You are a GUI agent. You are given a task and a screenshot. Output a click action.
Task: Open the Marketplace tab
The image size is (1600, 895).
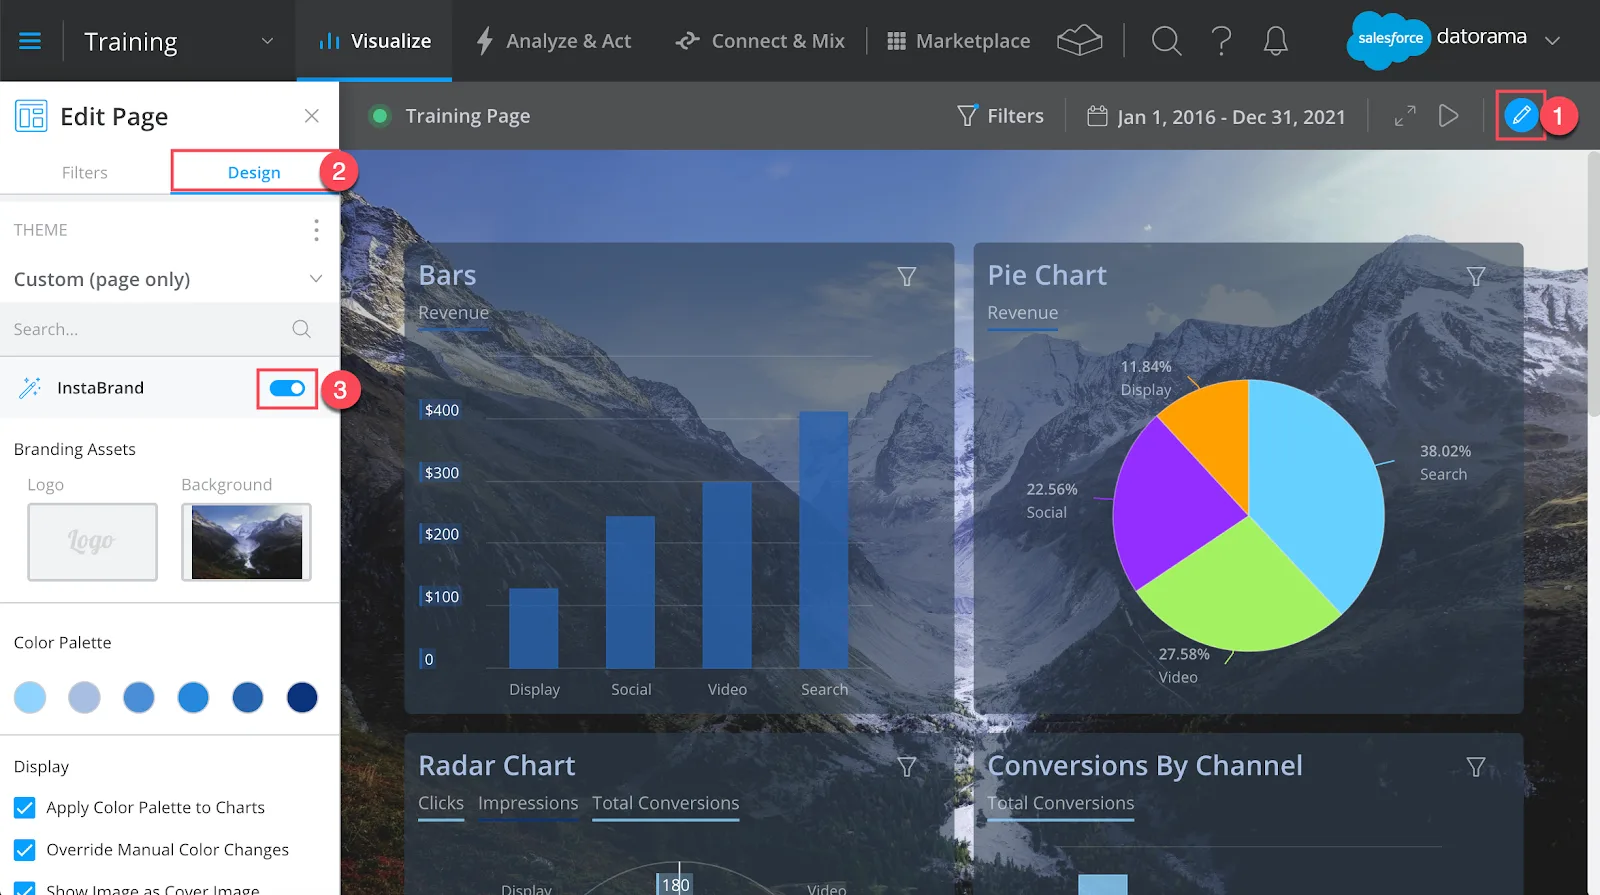pos(958,41)
